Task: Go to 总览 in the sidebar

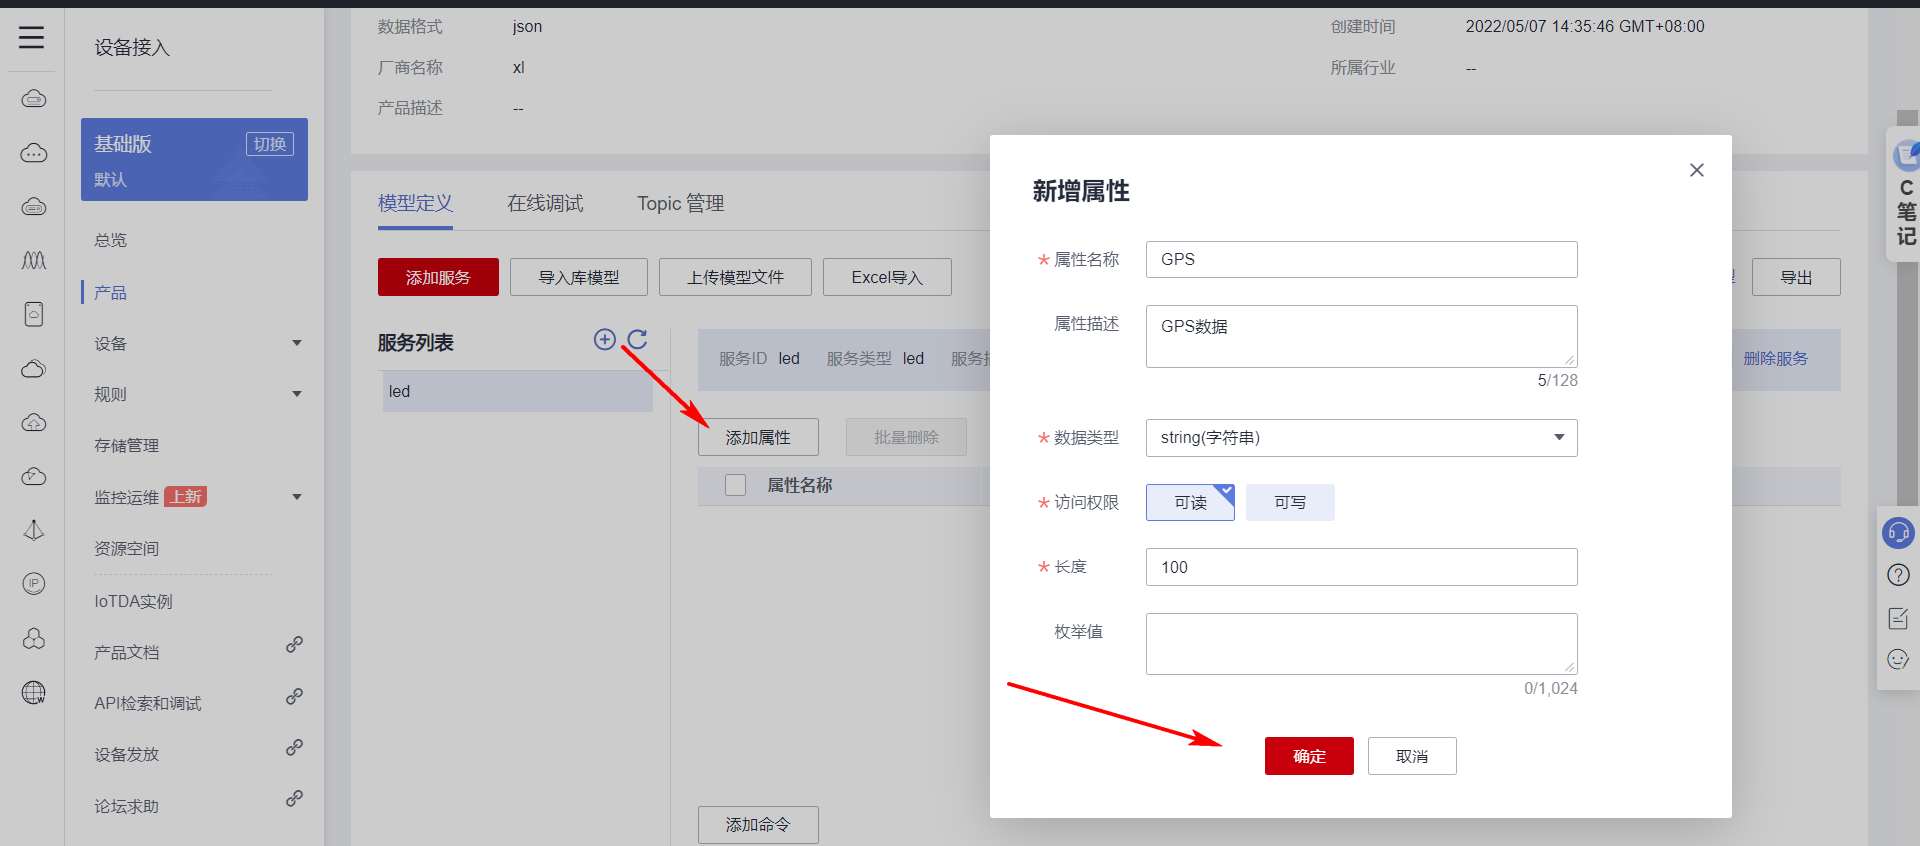Action: (111, 240)
